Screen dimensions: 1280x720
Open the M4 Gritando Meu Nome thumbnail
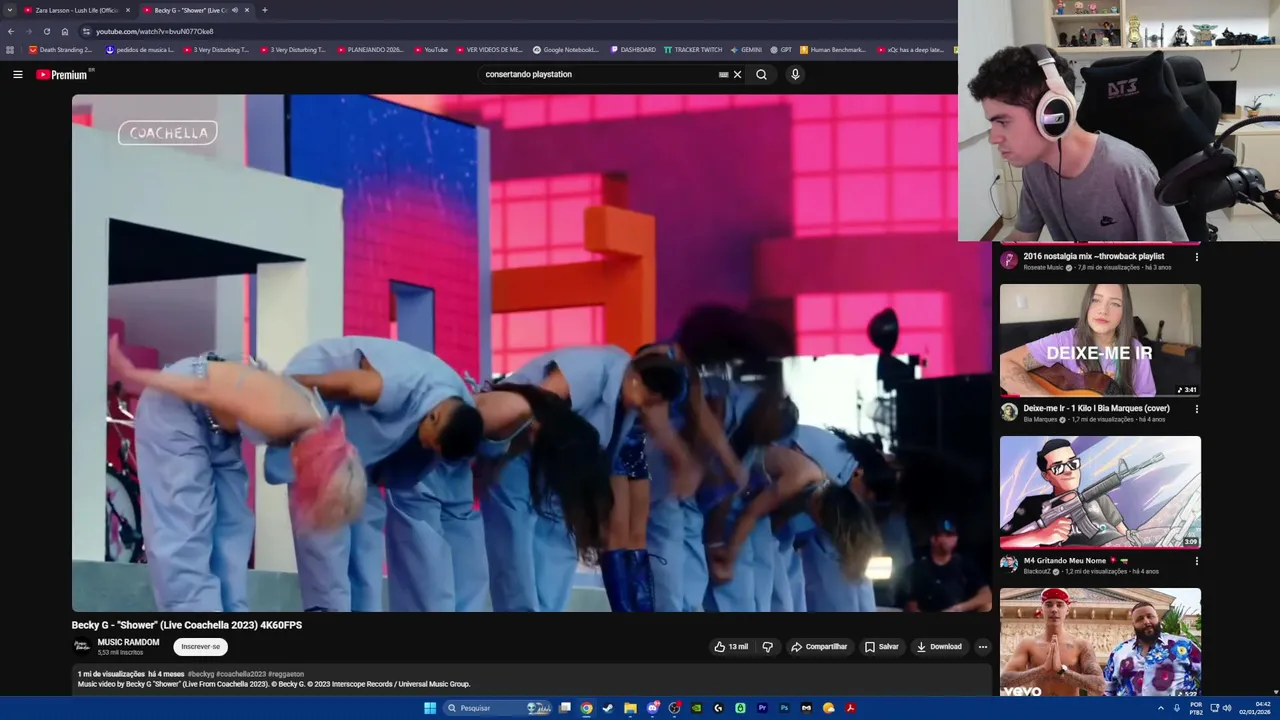click(x=1100, y=492)
